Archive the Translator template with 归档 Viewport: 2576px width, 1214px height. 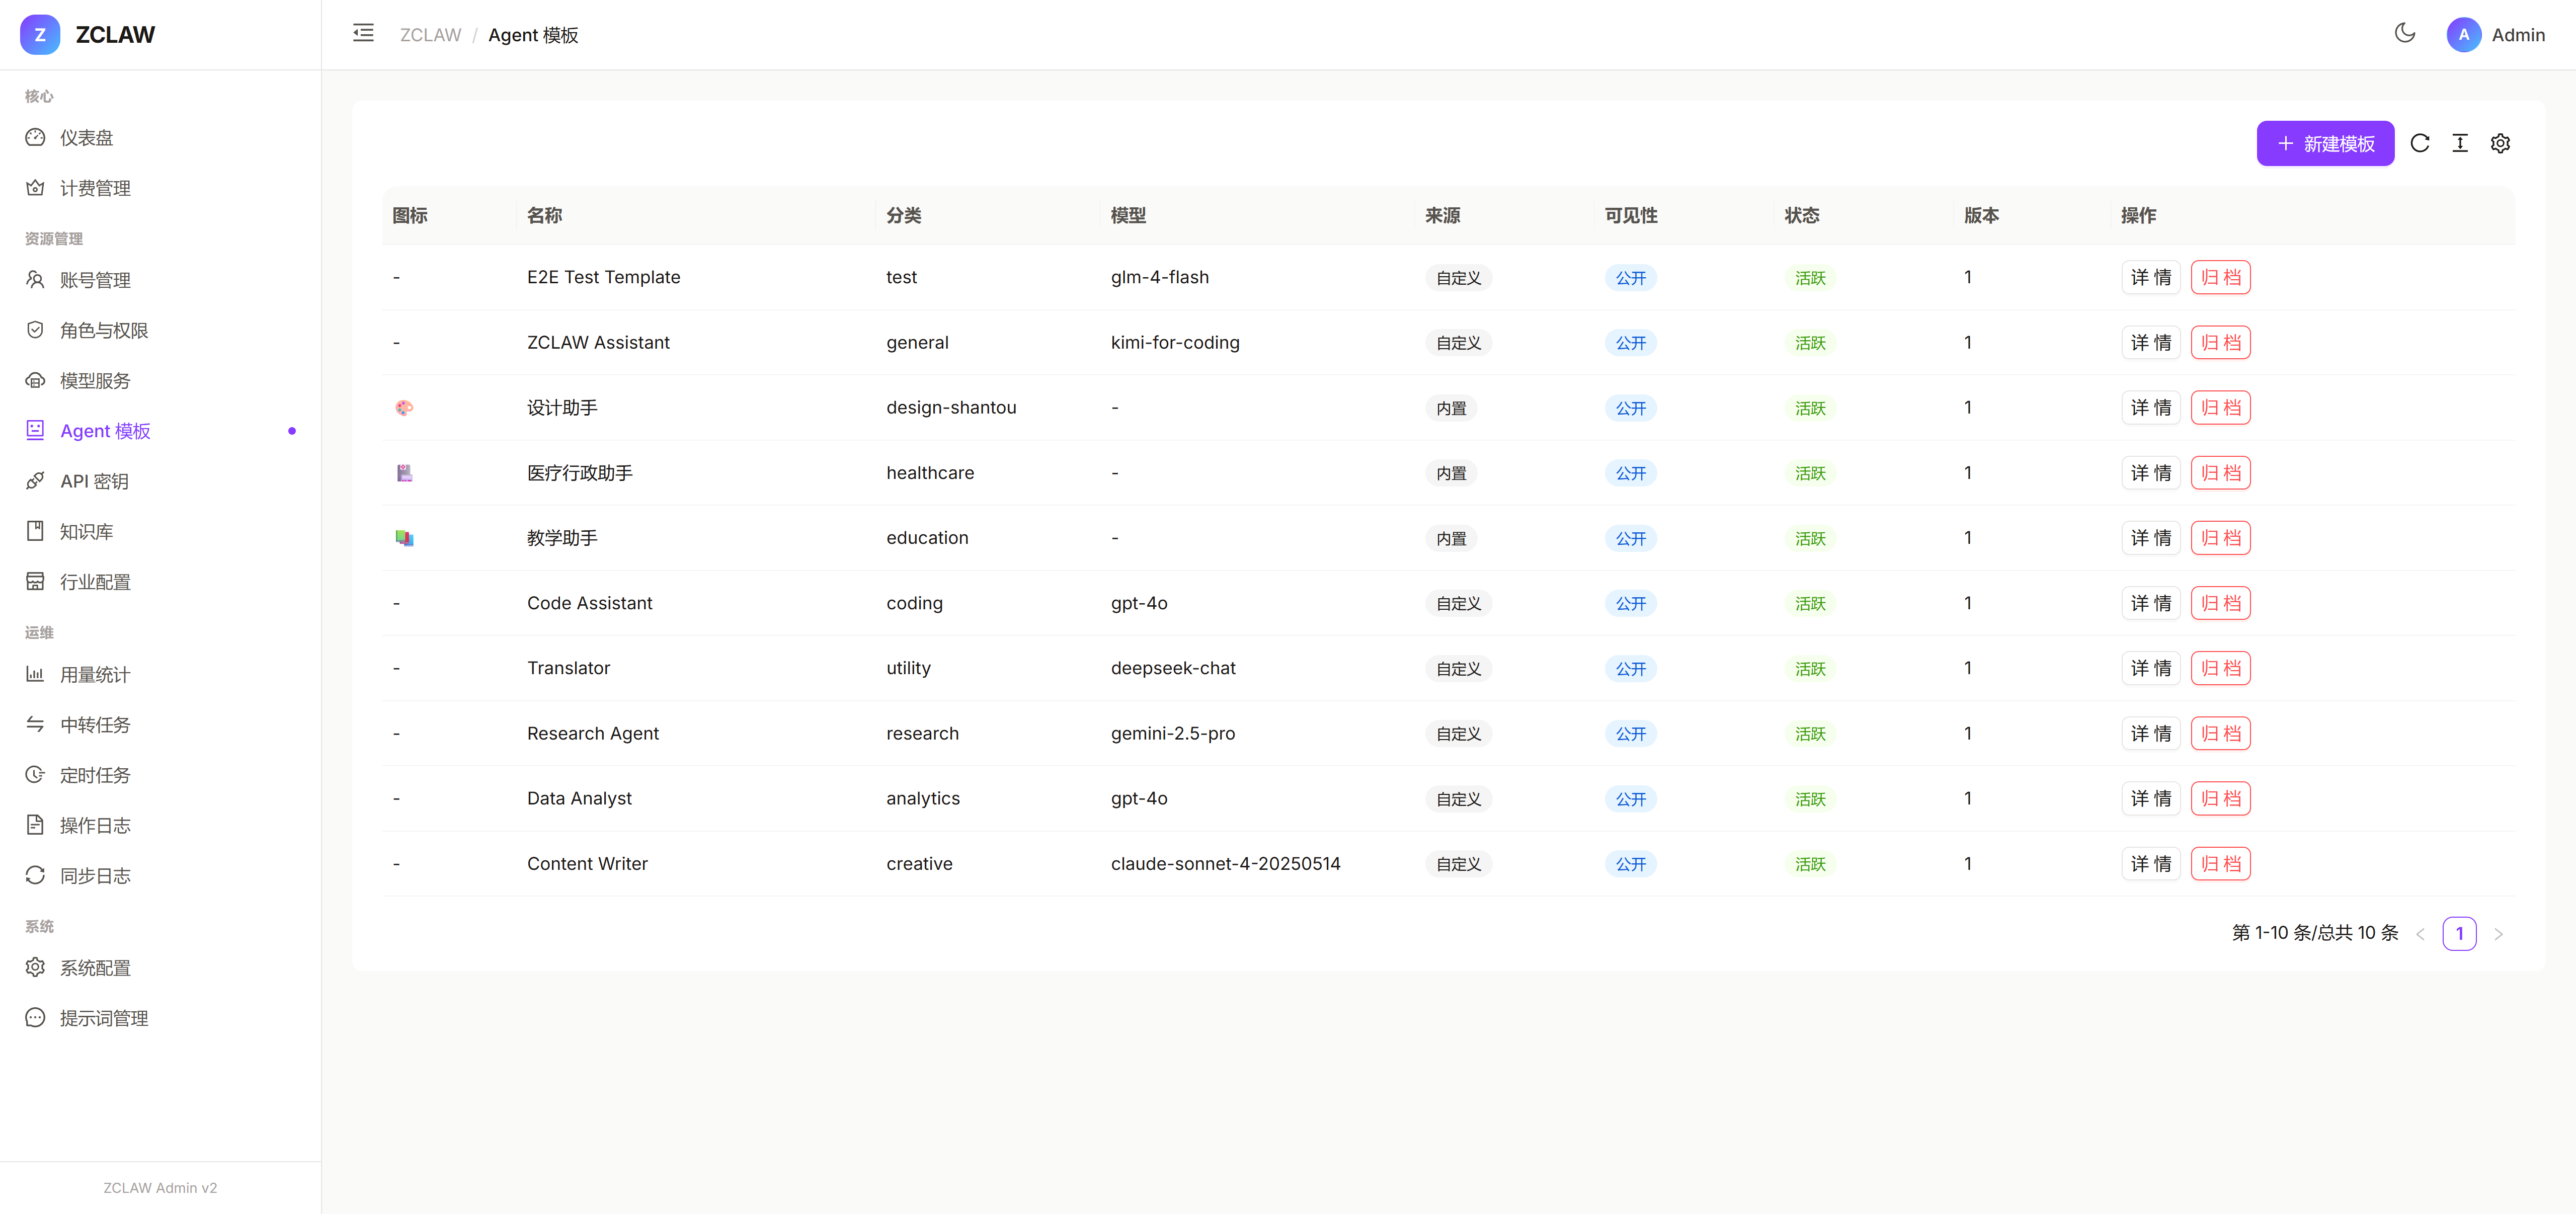pyautogui.click(x=2220, y=668)
